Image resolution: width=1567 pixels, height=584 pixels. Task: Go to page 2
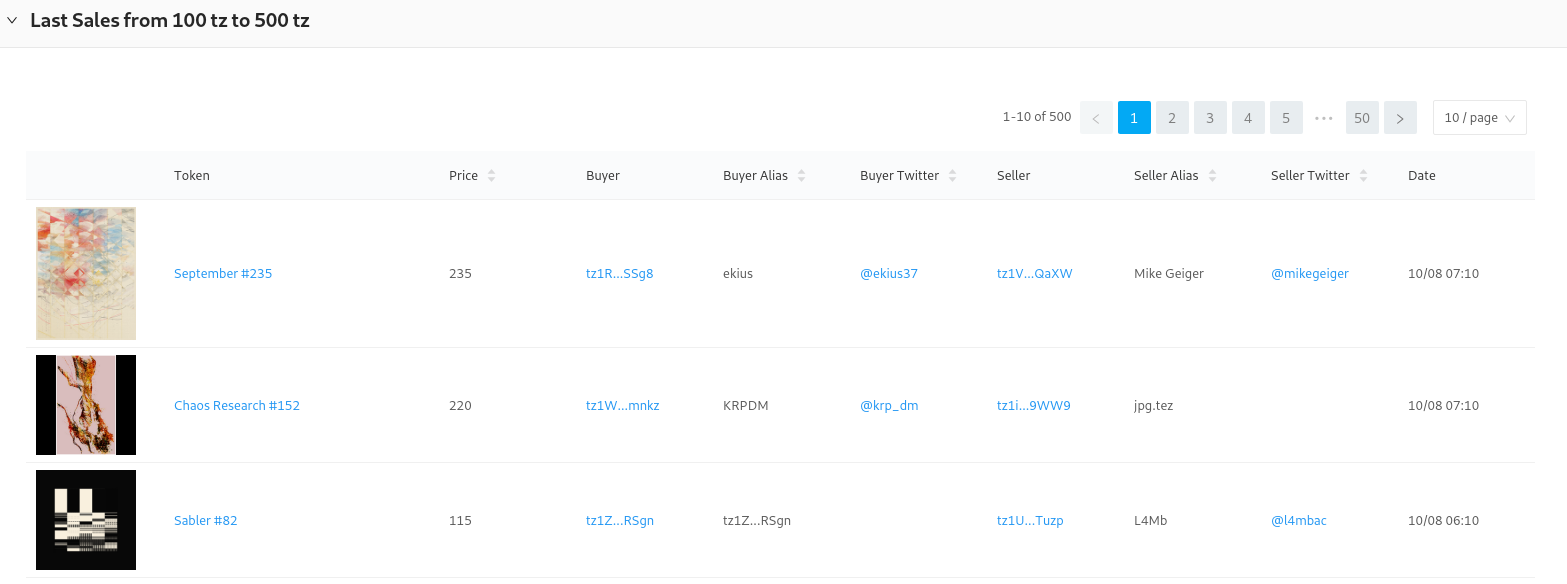[x=1172, y=118]
